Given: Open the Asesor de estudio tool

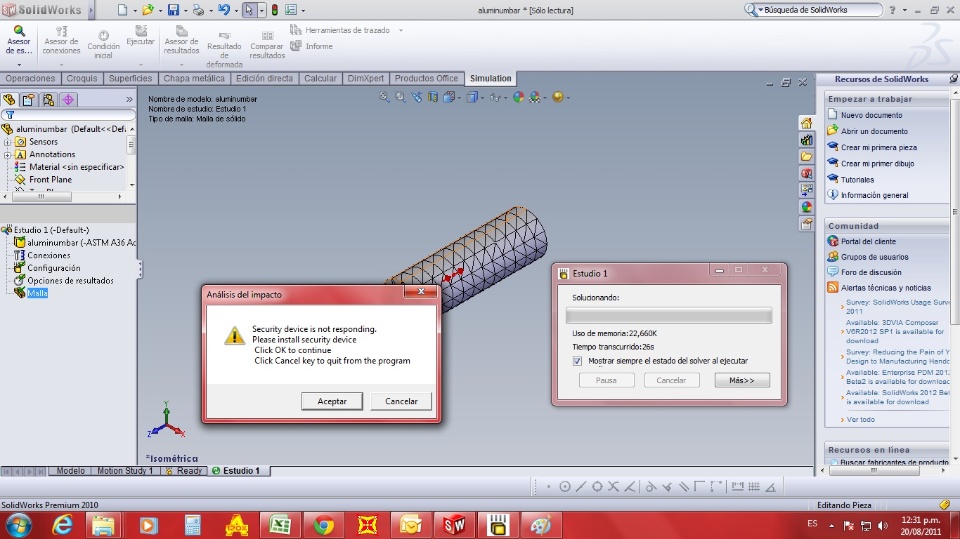Looking at the screenshot, I should click(x=18, y=40).
